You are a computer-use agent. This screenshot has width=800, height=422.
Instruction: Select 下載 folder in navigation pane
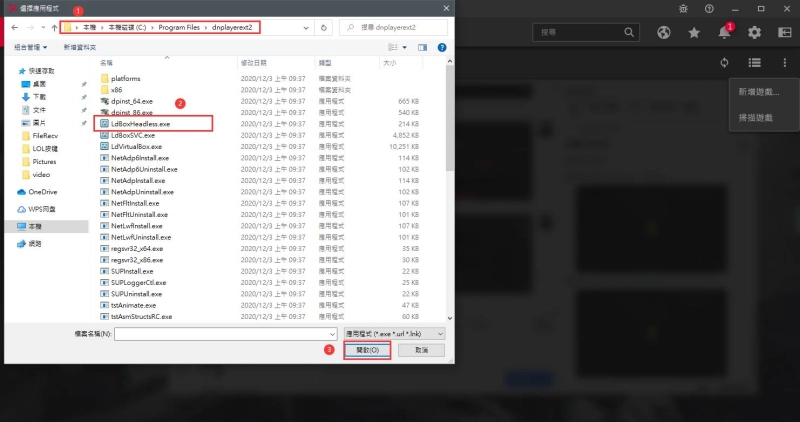click(34, 97)
